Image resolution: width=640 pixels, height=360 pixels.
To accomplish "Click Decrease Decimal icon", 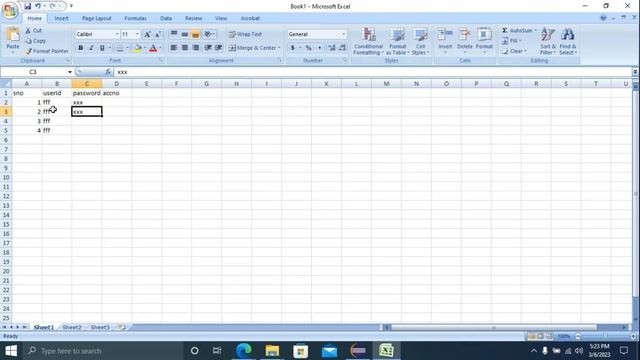I will [342, 48].
